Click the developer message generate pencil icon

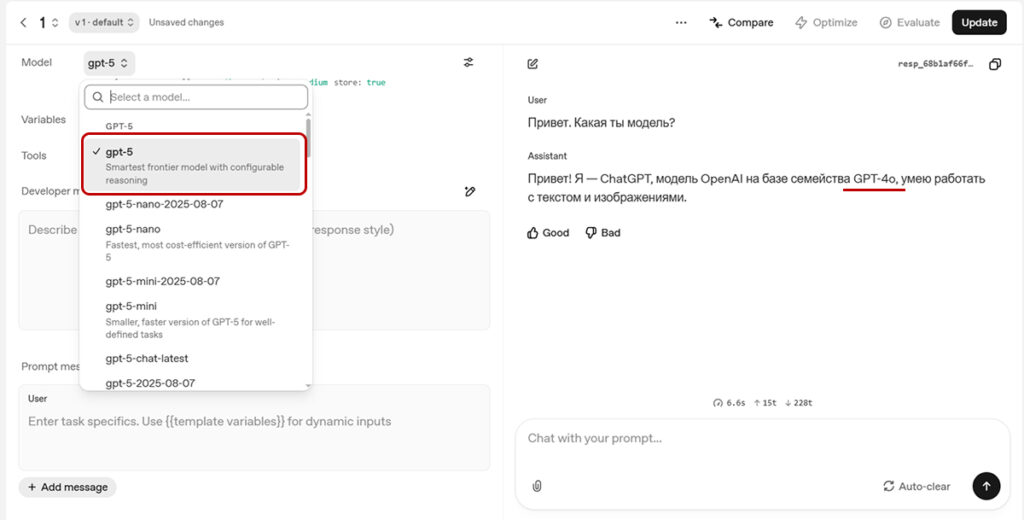[x=470, y=191]
